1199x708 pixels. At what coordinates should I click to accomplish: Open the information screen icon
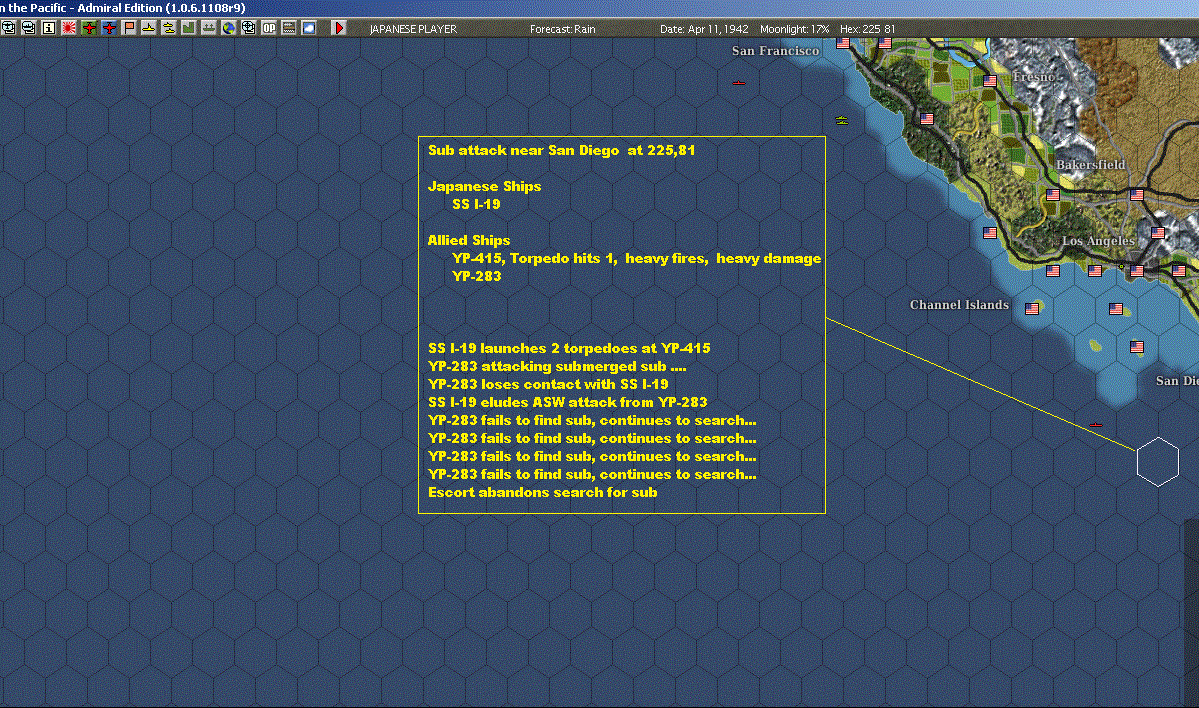click(x=48, y=28)
